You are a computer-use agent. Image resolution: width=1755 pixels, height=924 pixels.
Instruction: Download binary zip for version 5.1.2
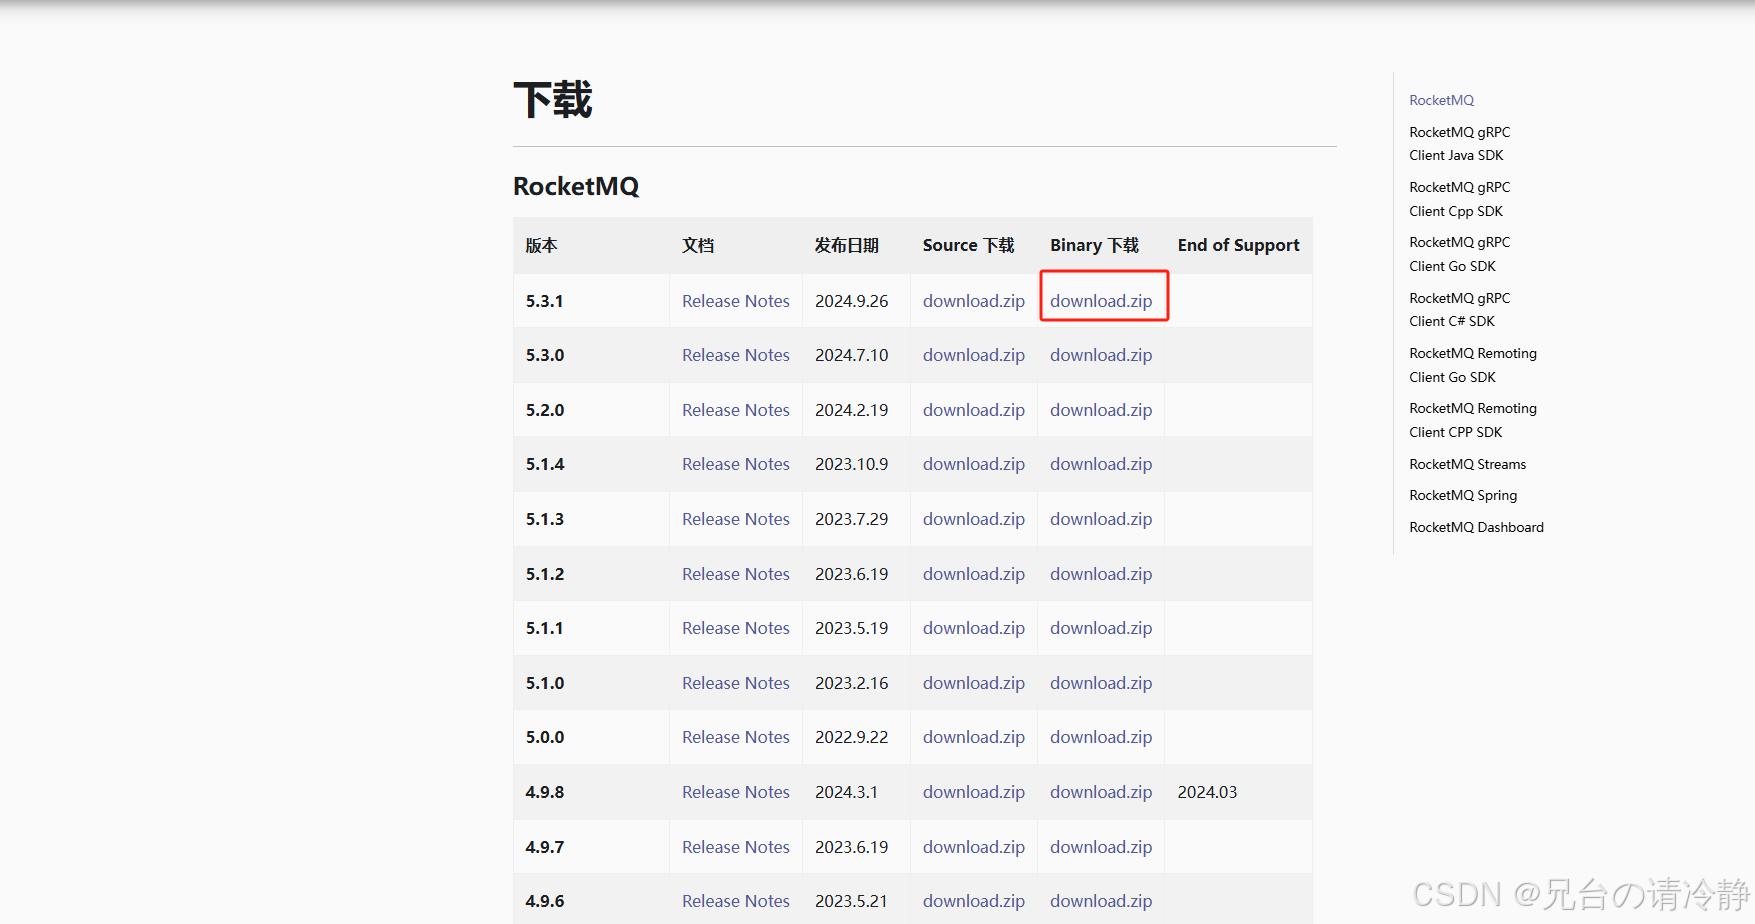click(1101, 574)
